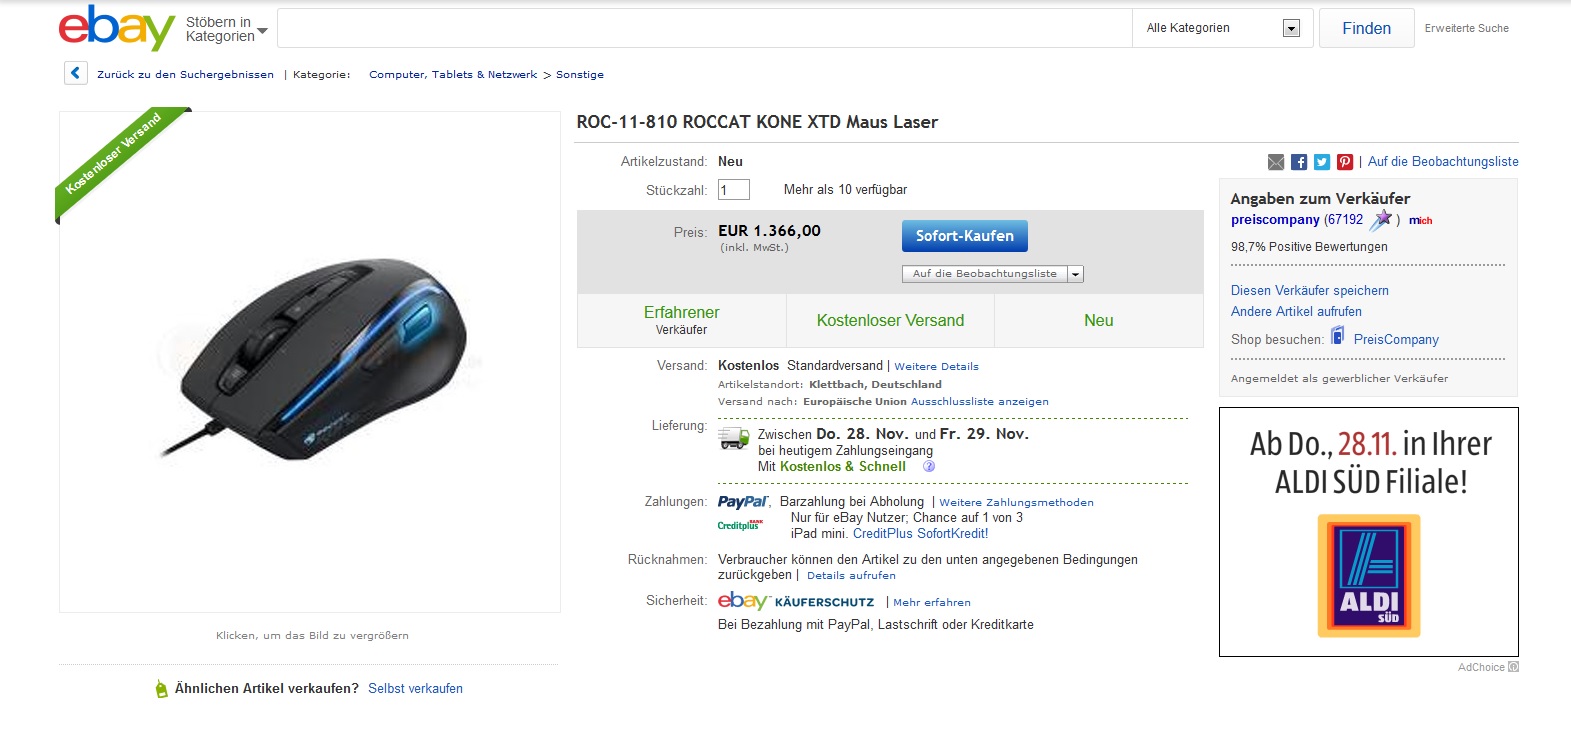Share the item on Twitter
Viewport: 1571px width, 736px height.
click(1322, 162)
